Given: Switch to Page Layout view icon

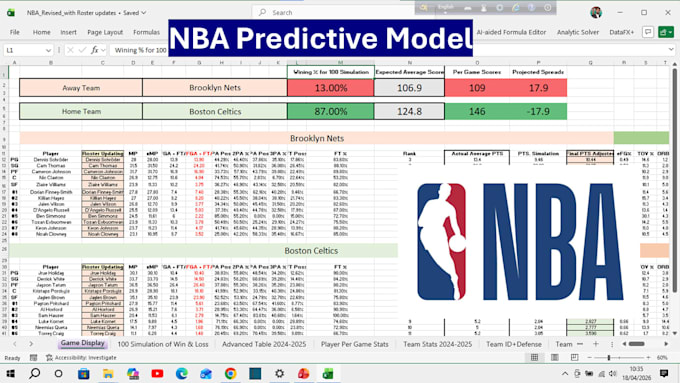Looking at the screenshot, I should [555, 357].
